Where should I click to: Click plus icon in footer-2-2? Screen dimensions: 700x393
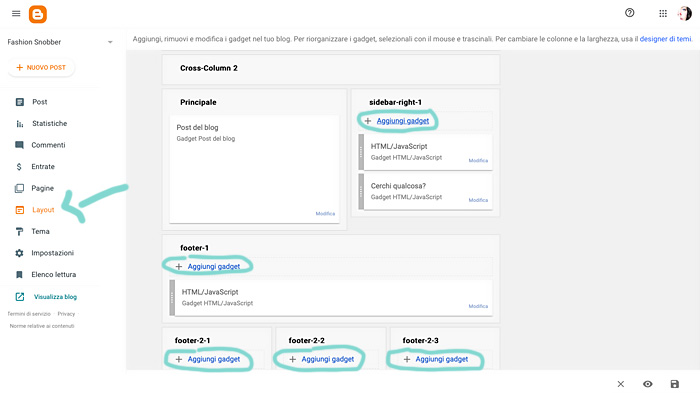292,360
